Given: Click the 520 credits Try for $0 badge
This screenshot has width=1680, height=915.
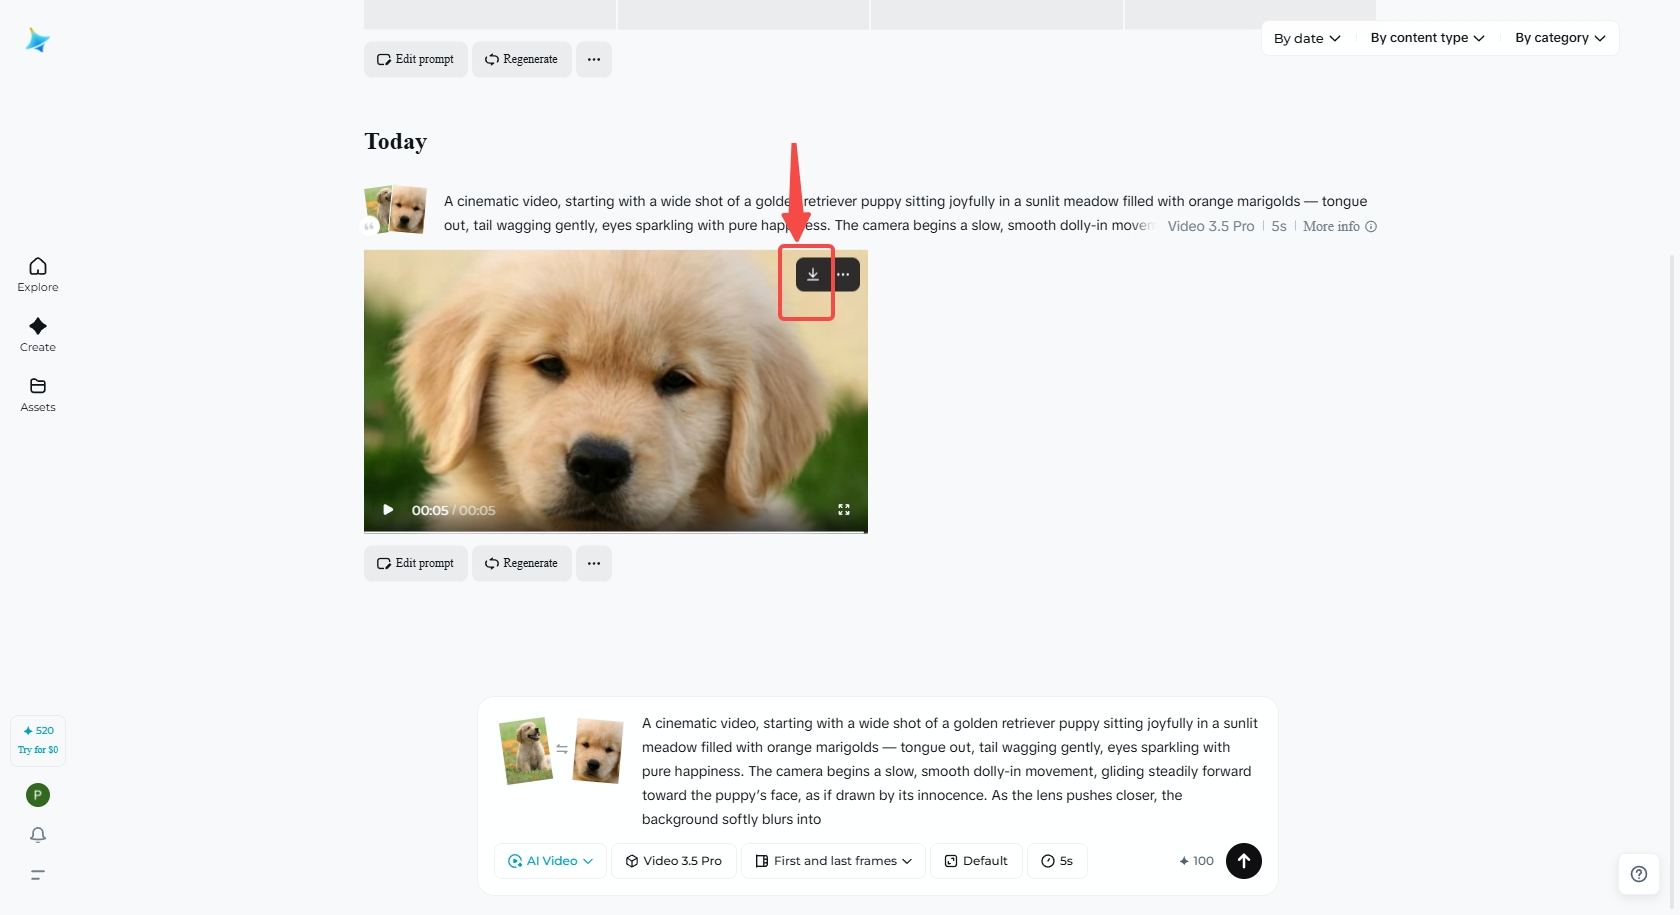Looking at the screenshot, I should click(x=38, y=740).
